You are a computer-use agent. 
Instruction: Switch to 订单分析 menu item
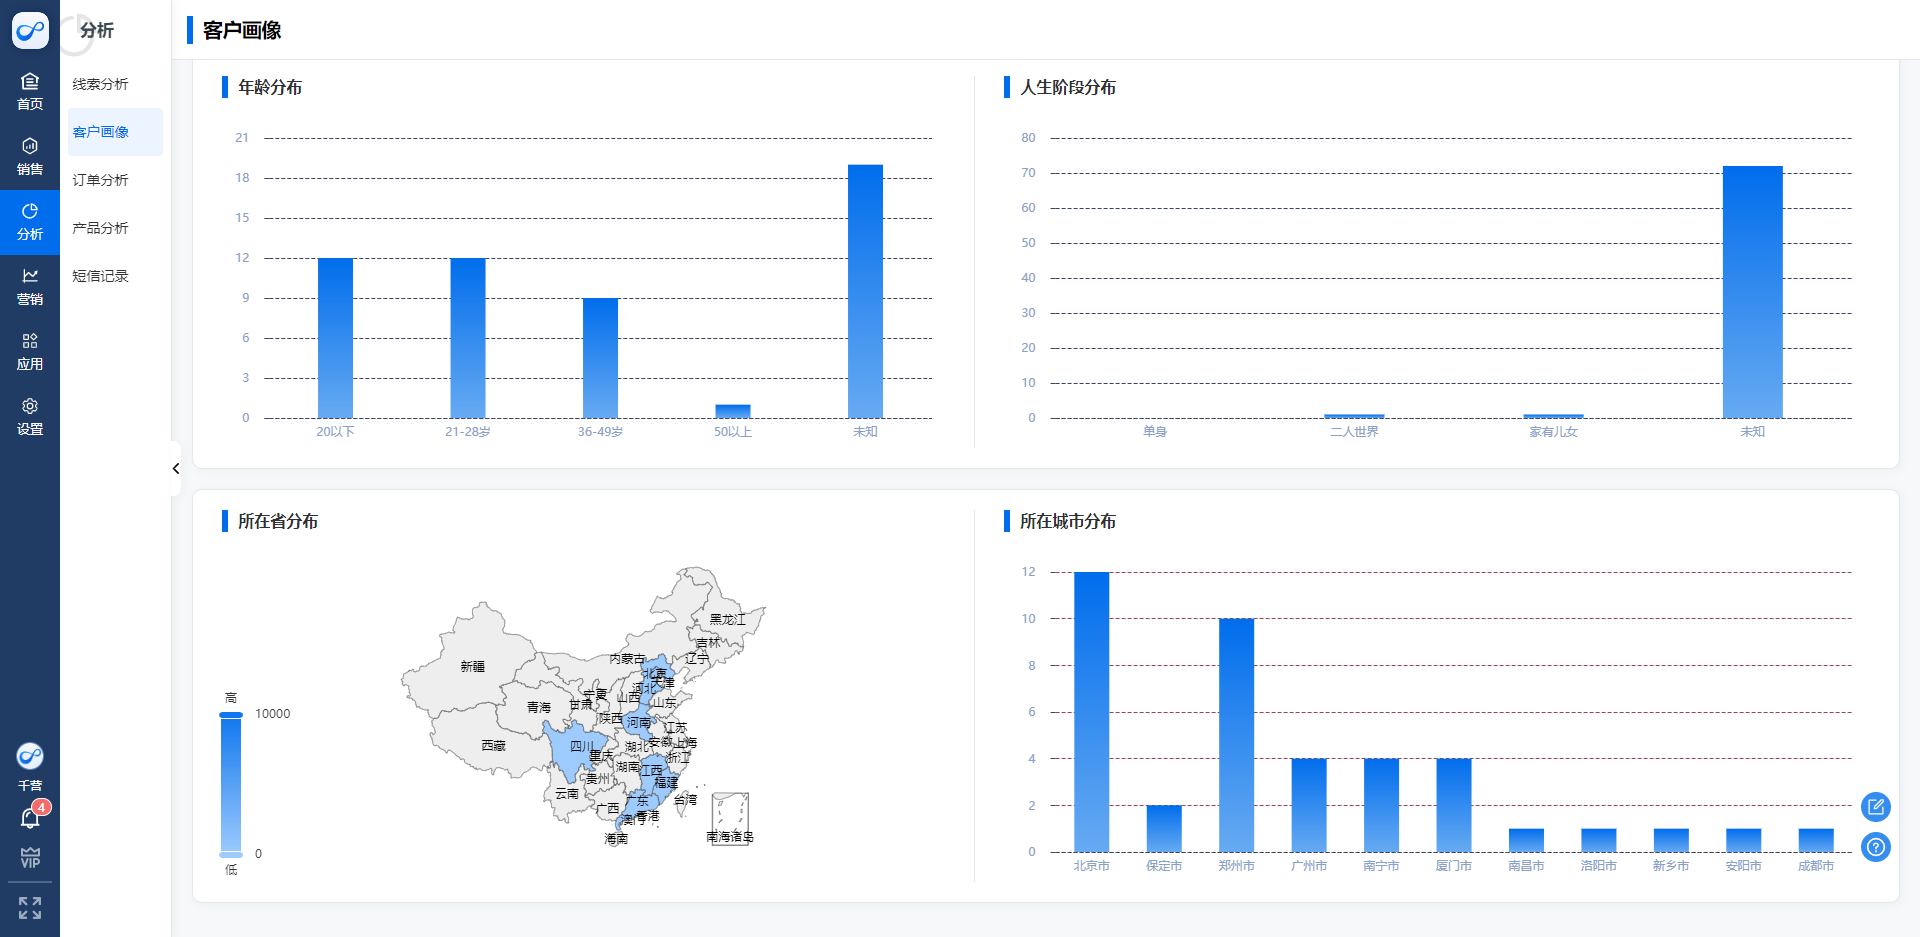click(x=100, y=180)
